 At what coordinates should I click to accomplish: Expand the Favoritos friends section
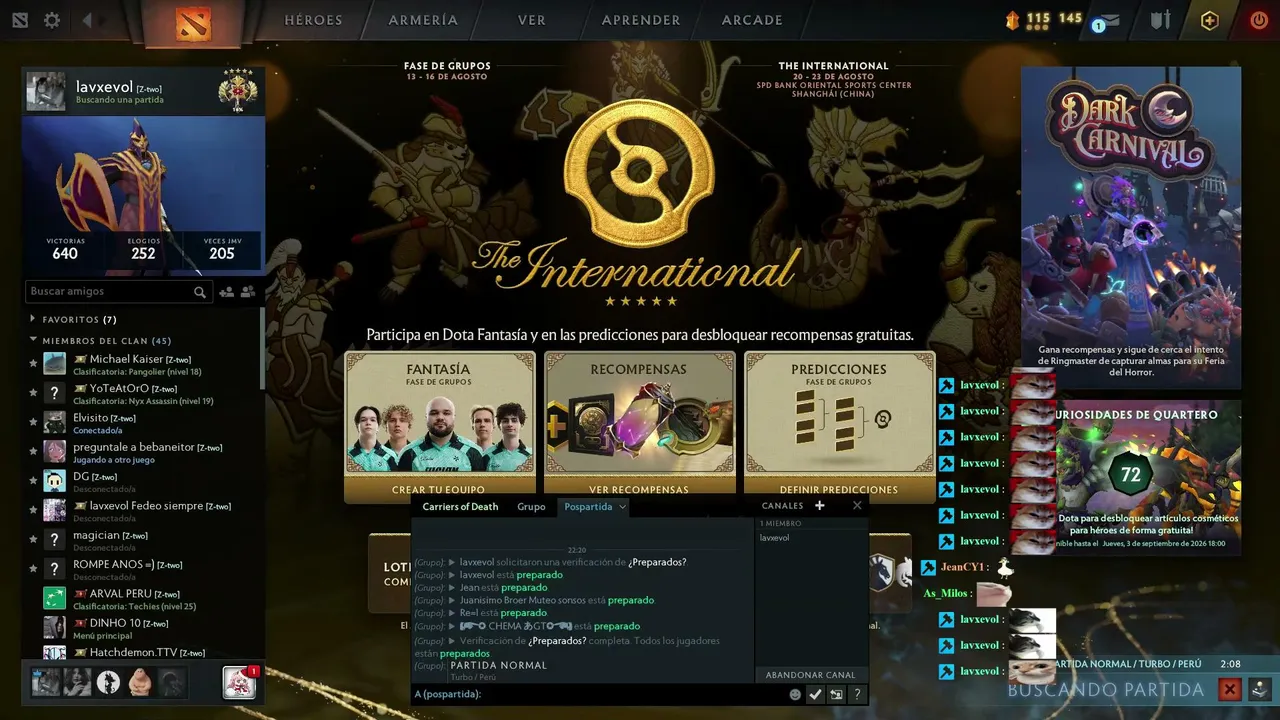tap(34, 320)
